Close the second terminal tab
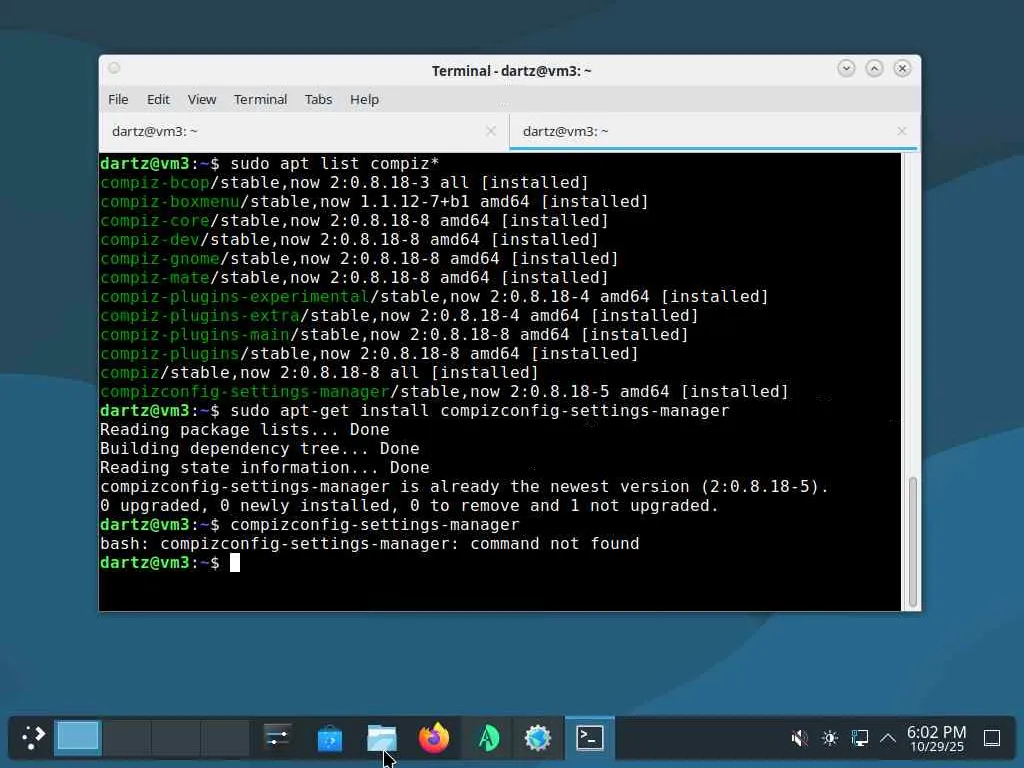This screenshot has width=1024, height=768. click(902, 131)
